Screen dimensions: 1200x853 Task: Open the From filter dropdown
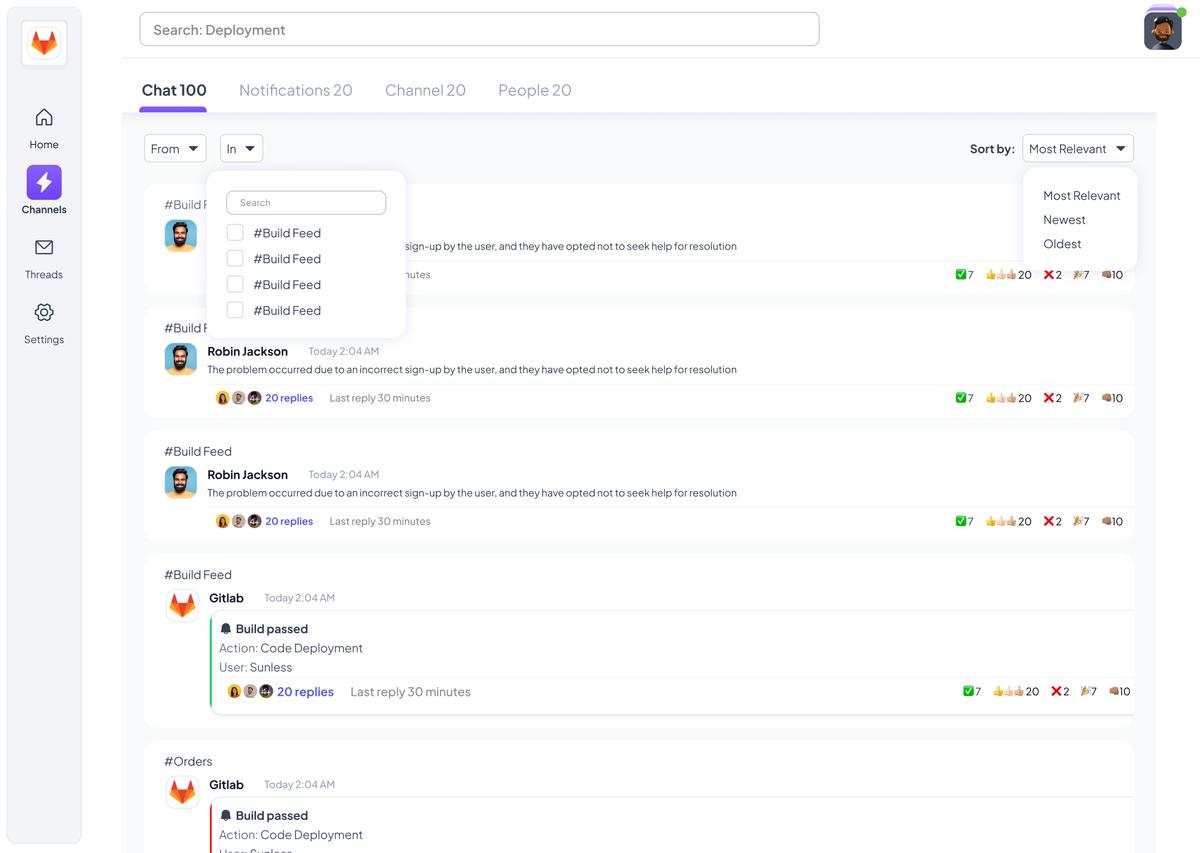coord(175,148)
